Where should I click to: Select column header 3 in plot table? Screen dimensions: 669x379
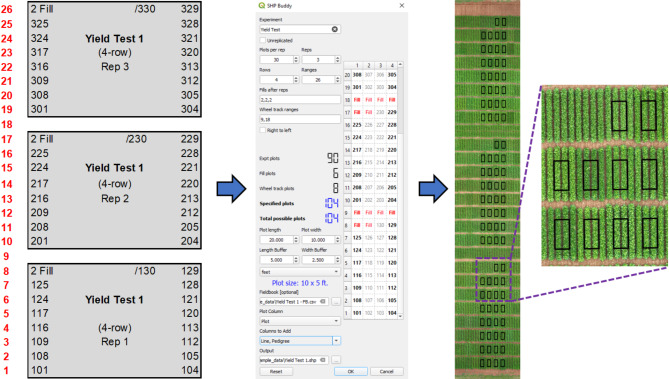pyautogui.click(x=380, y=65)
